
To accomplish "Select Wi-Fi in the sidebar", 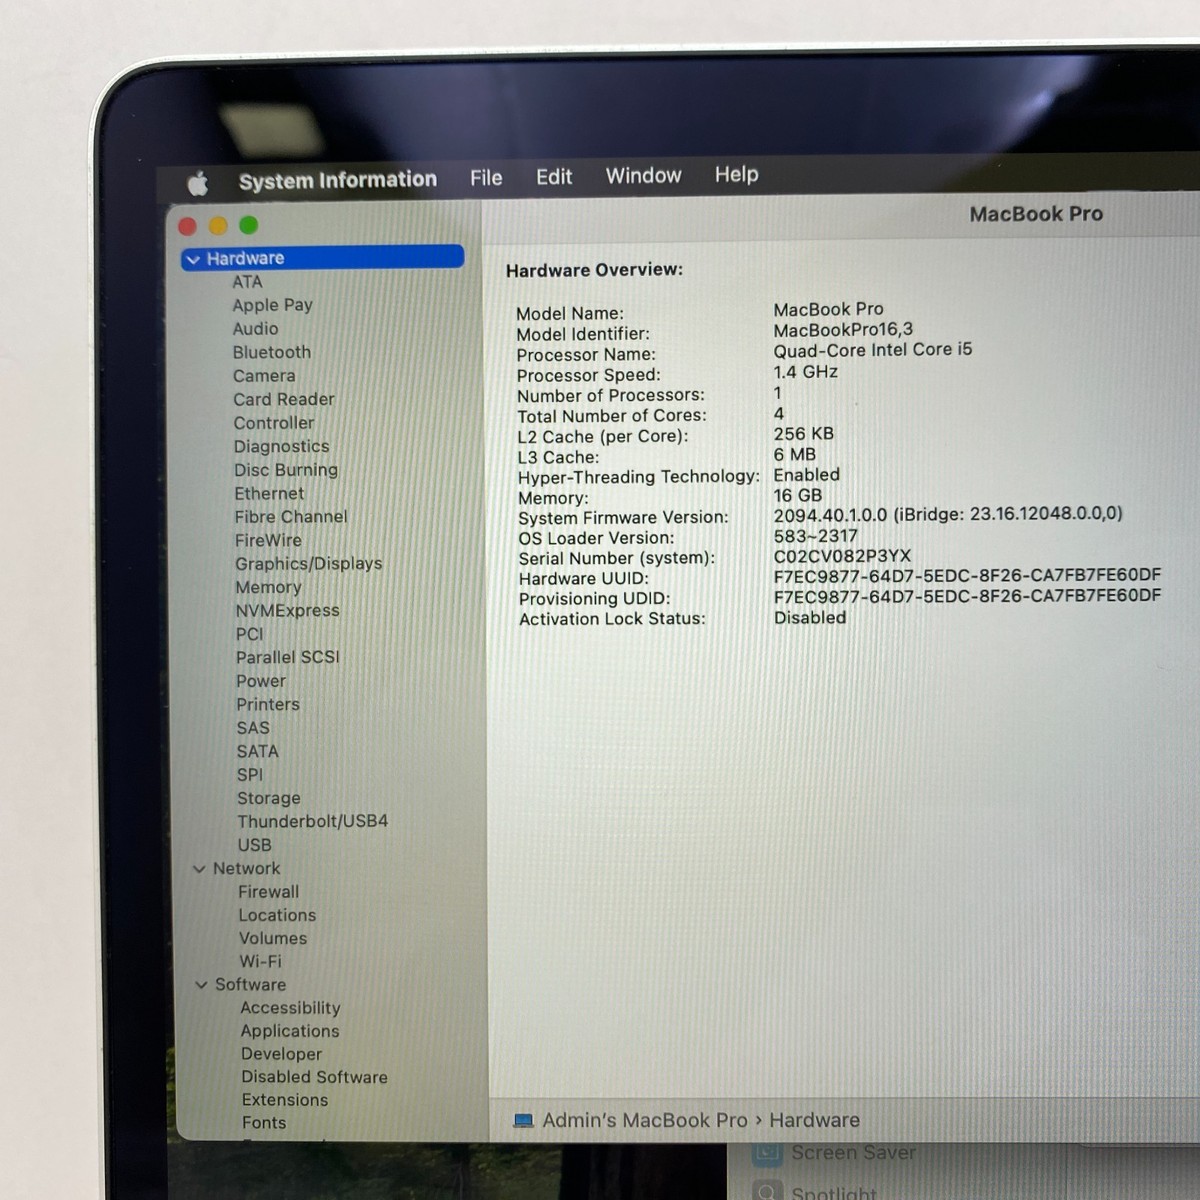I will click(260, 961).
